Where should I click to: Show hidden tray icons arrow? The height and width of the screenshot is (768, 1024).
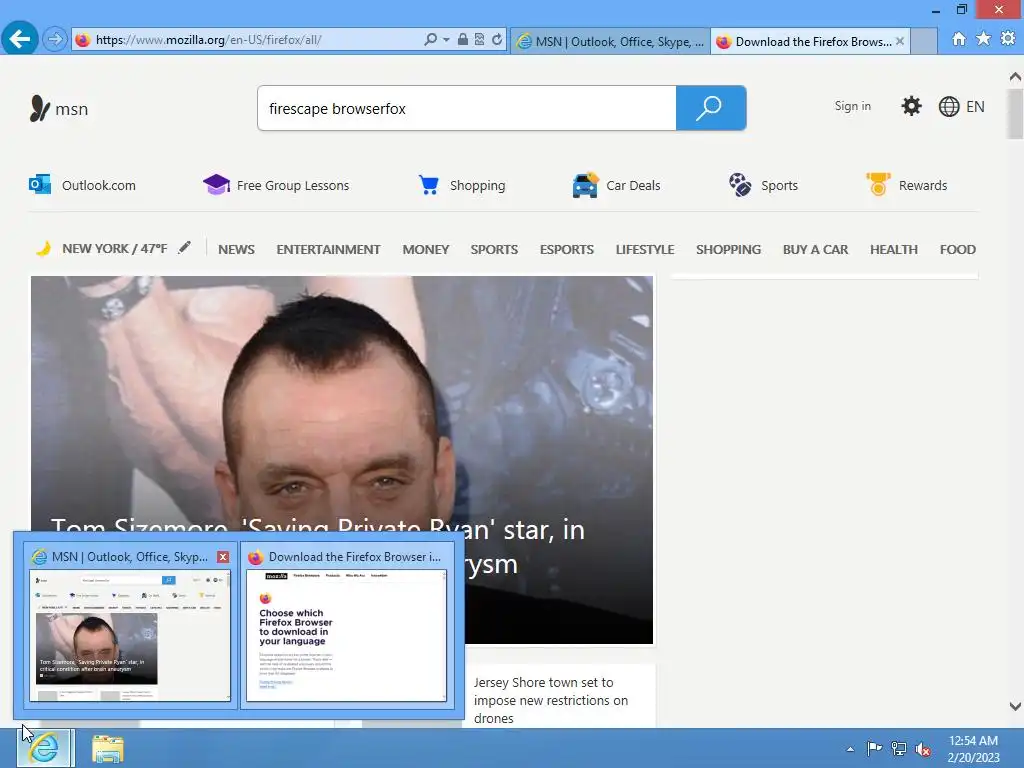click(x=850, y=749)
